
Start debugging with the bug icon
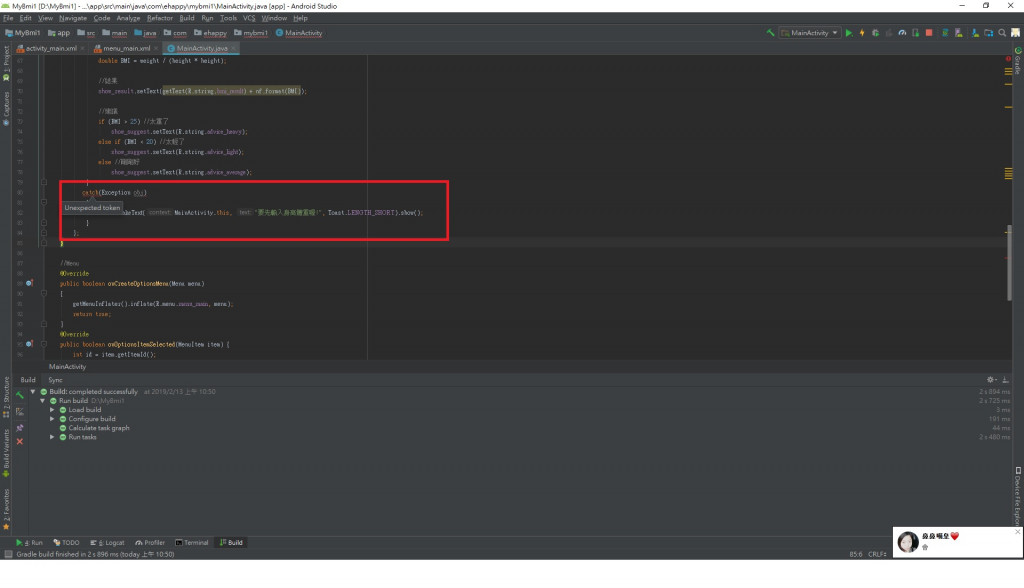click(x=876, y=33)
